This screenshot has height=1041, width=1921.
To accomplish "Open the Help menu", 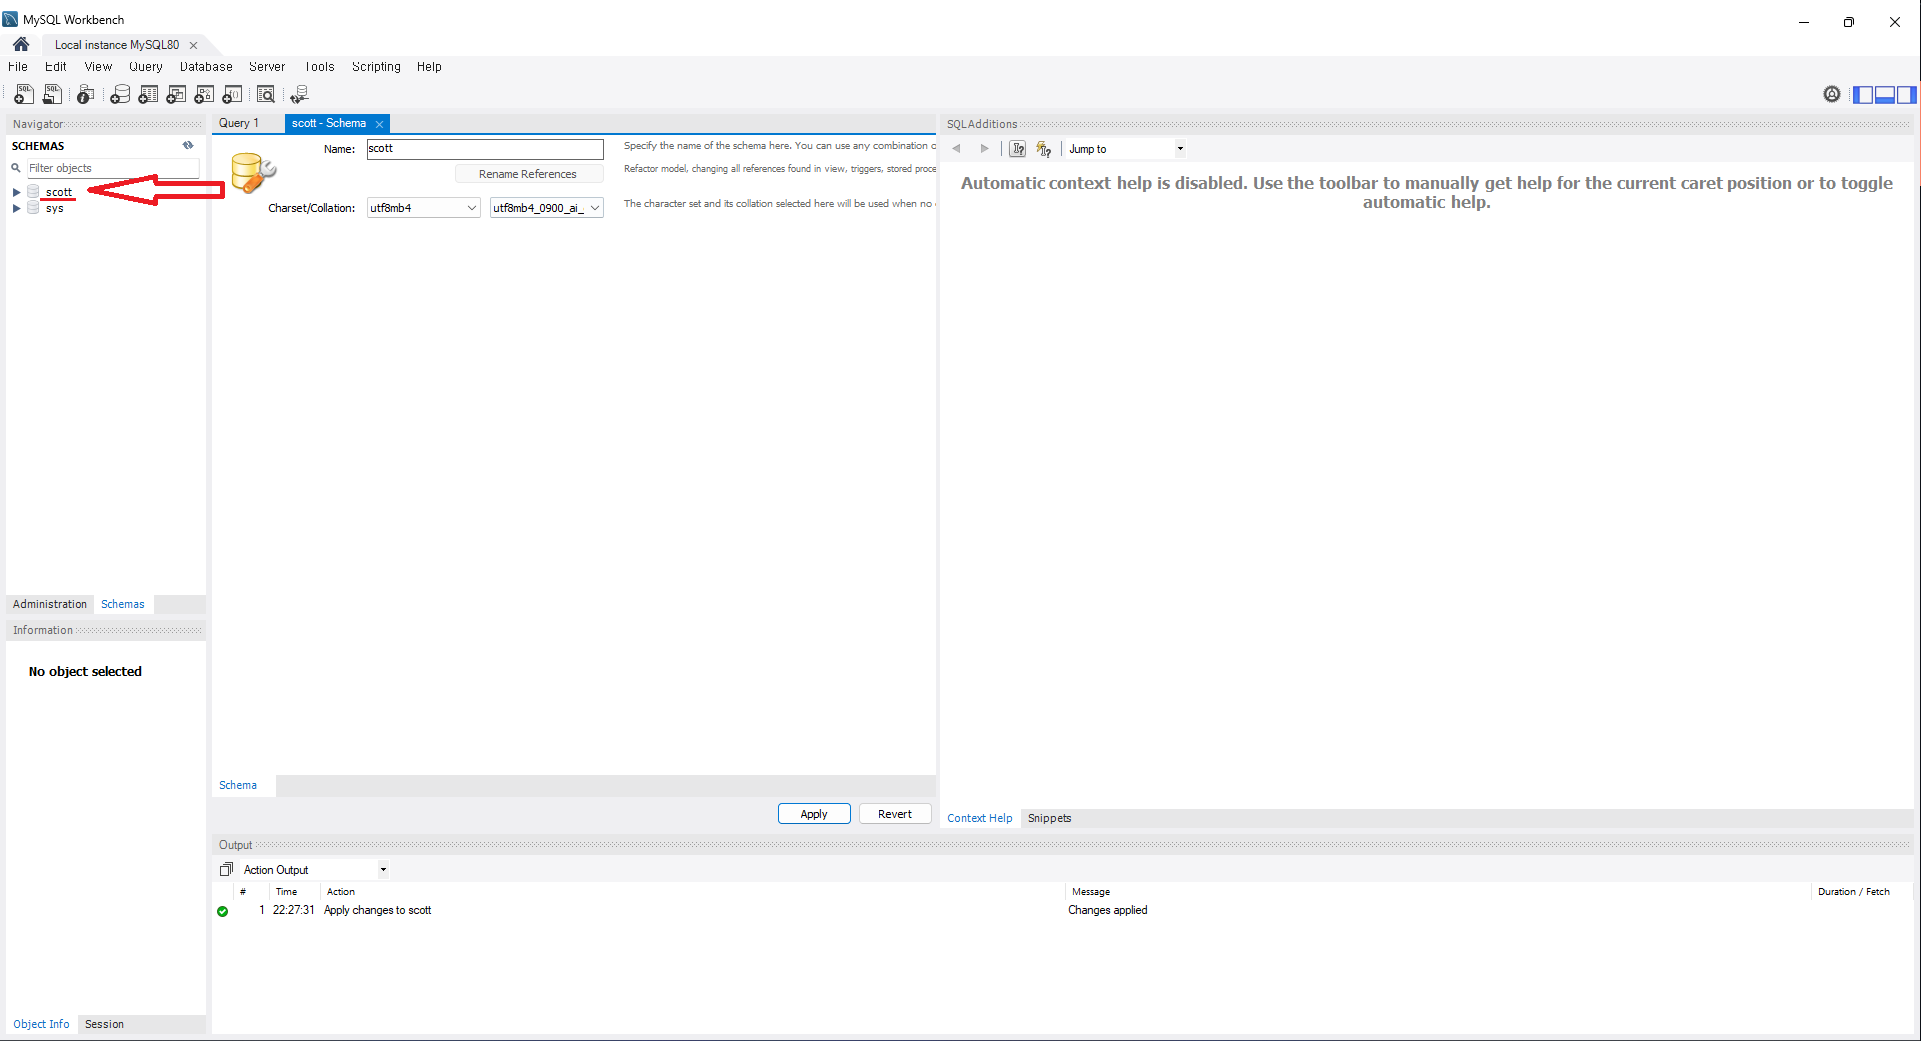I will point(429,66).
